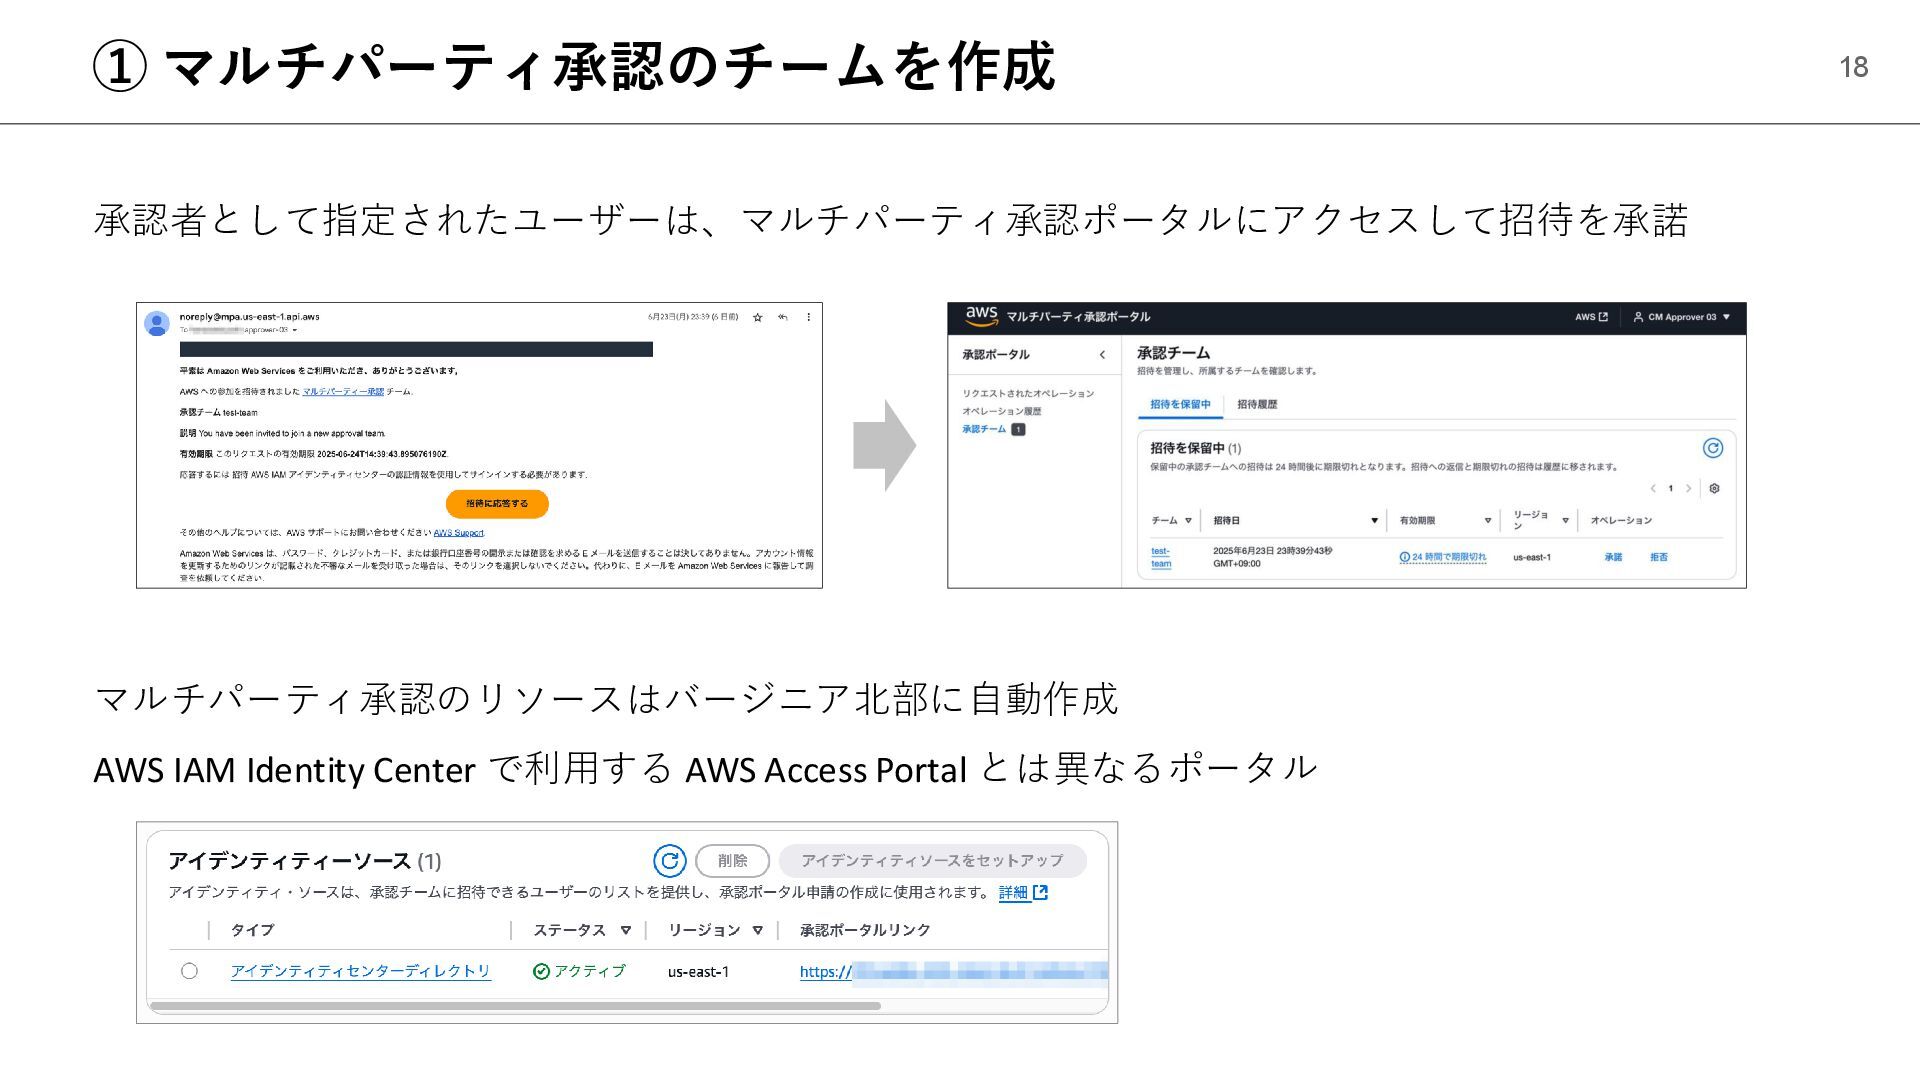Open the blurred https:// approval portal link
The width and height of the screenshot is (1920, 1080).
click(953, 972)
